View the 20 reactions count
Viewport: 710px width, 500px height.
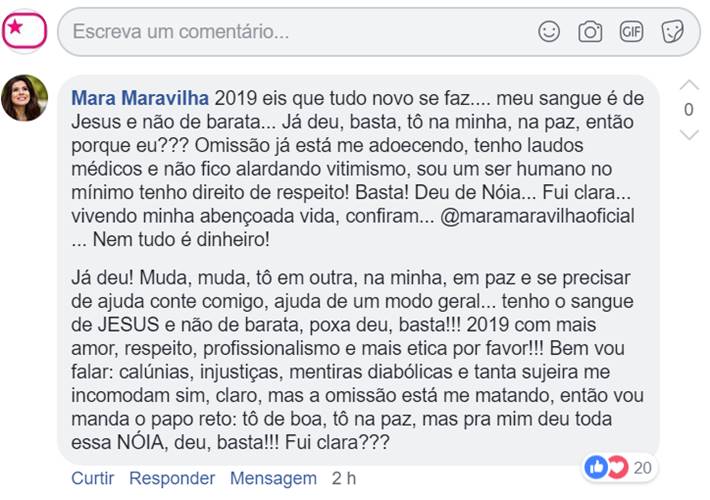[643, 467]
